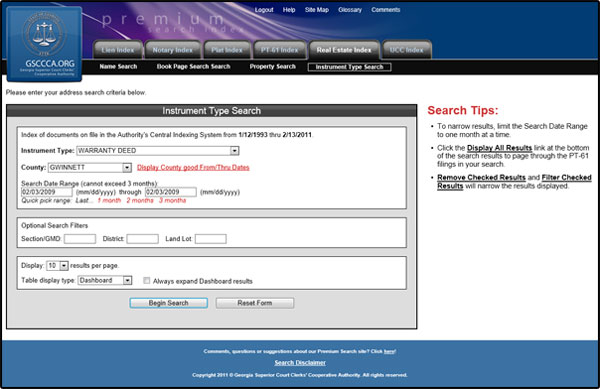The image size is (600, 389).
Task: Open the Glossary link
Action: [350, 10]
